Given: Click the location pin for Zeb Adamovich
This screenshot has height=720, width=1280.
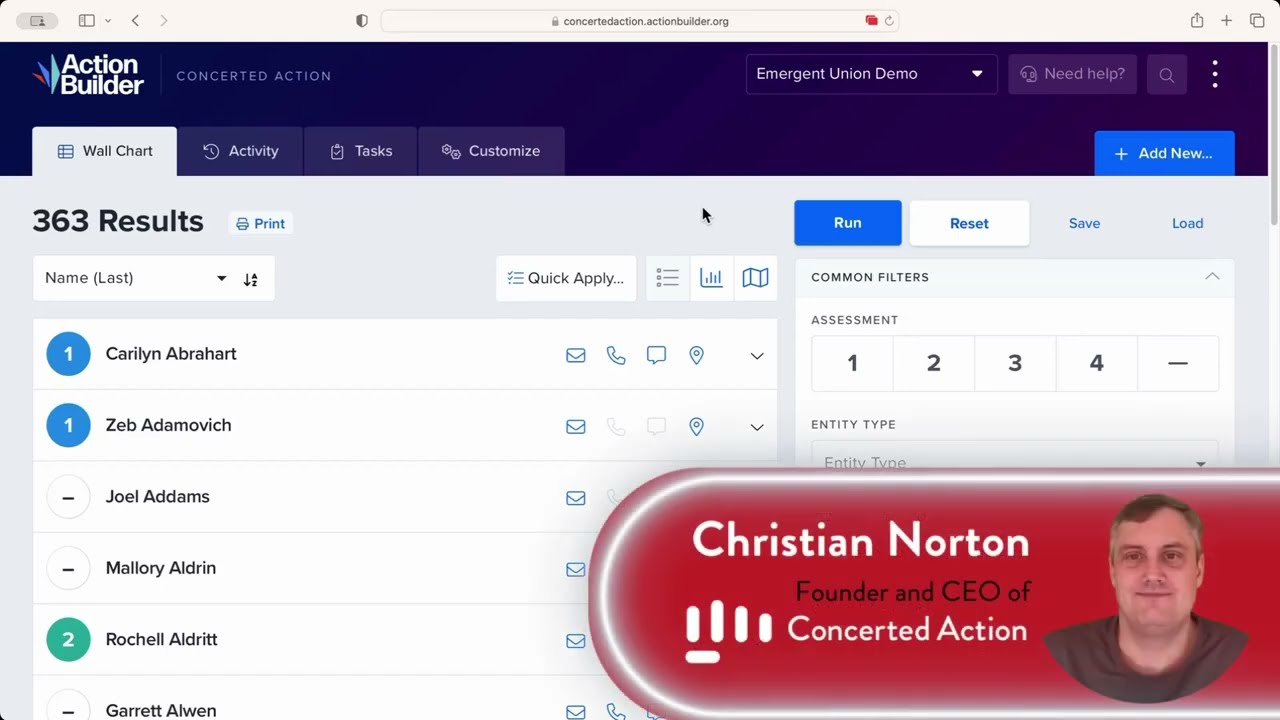Looking at the screenshot, I should [x=696, y=427].
